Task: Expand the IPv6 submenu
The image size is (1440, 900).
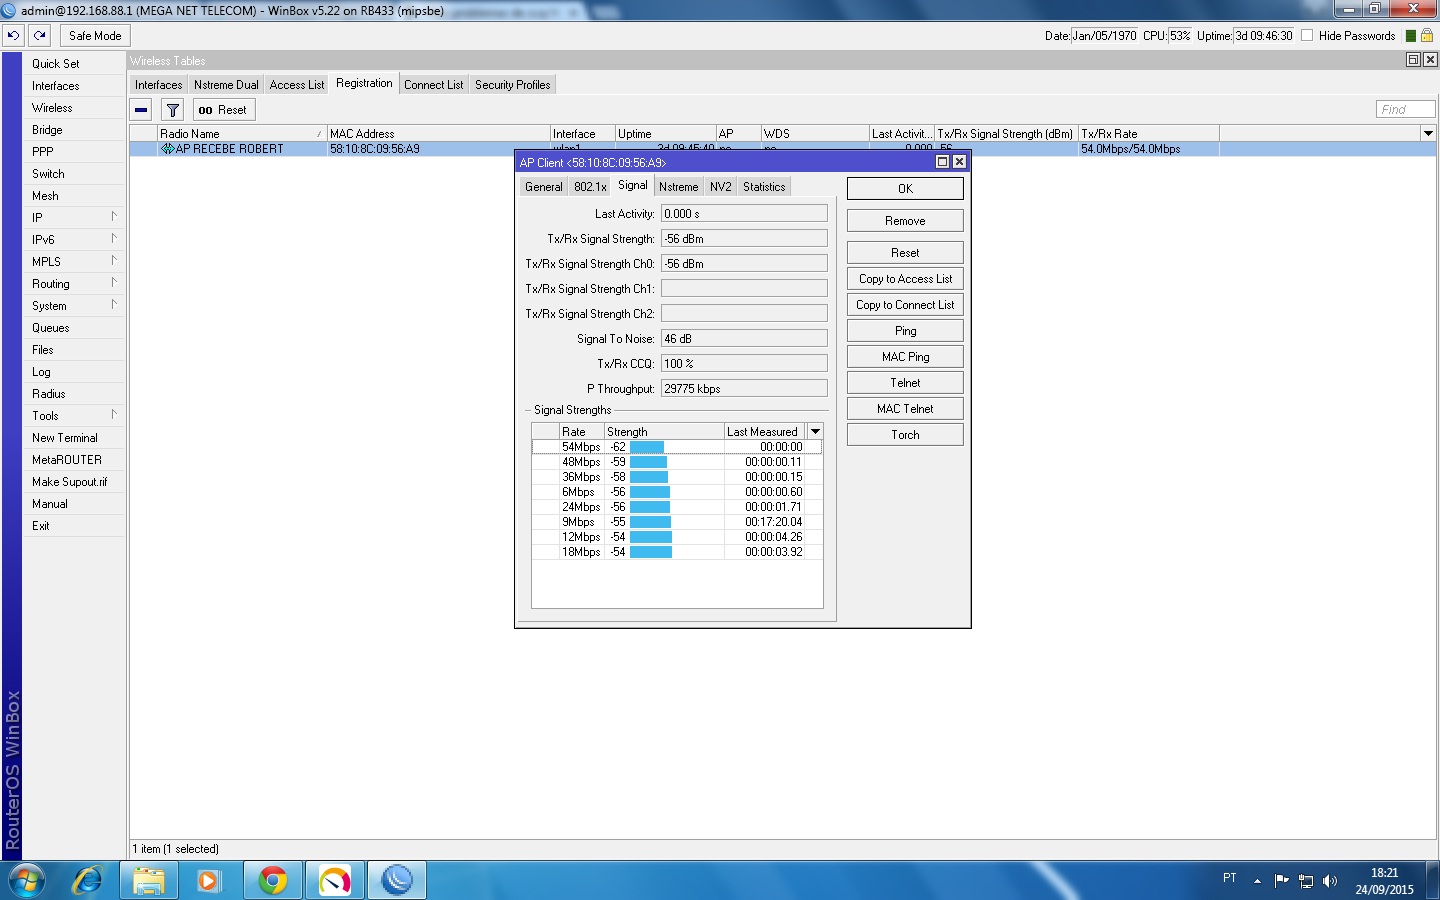Action: tap(114, 239)
